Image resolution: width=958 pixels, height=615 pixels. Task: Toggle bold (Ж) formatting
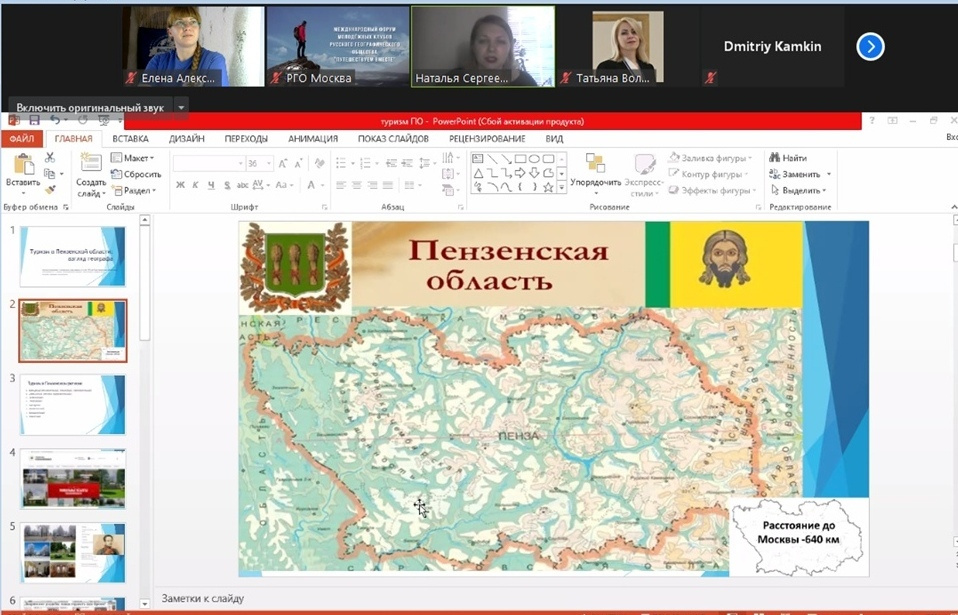coord(180,185)
